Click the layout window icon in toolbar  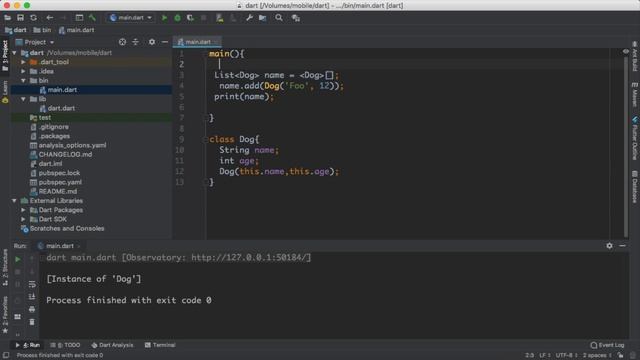click(79, 18)
